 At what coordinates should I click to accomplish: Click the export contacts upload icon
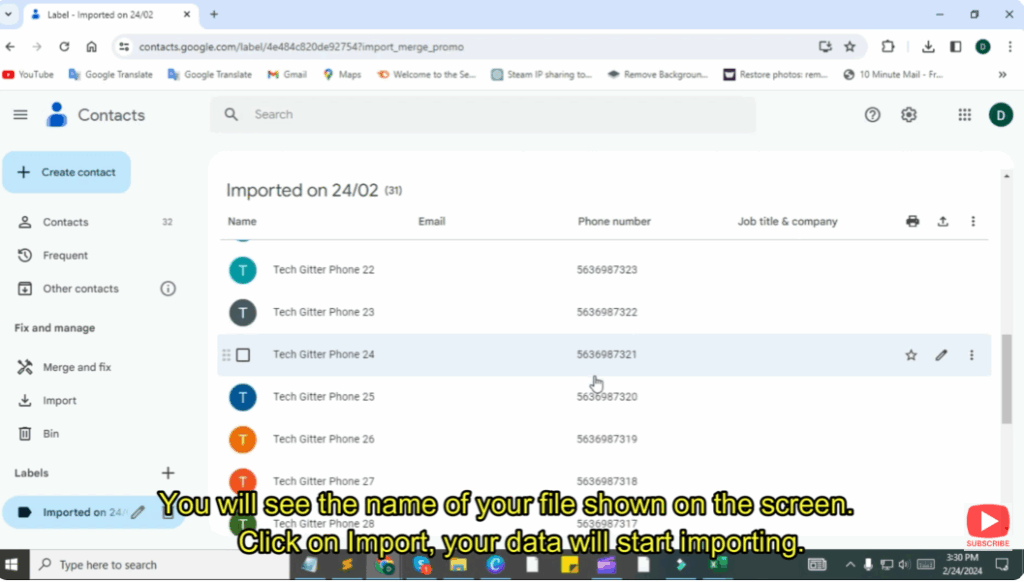[x=942, y=222]
